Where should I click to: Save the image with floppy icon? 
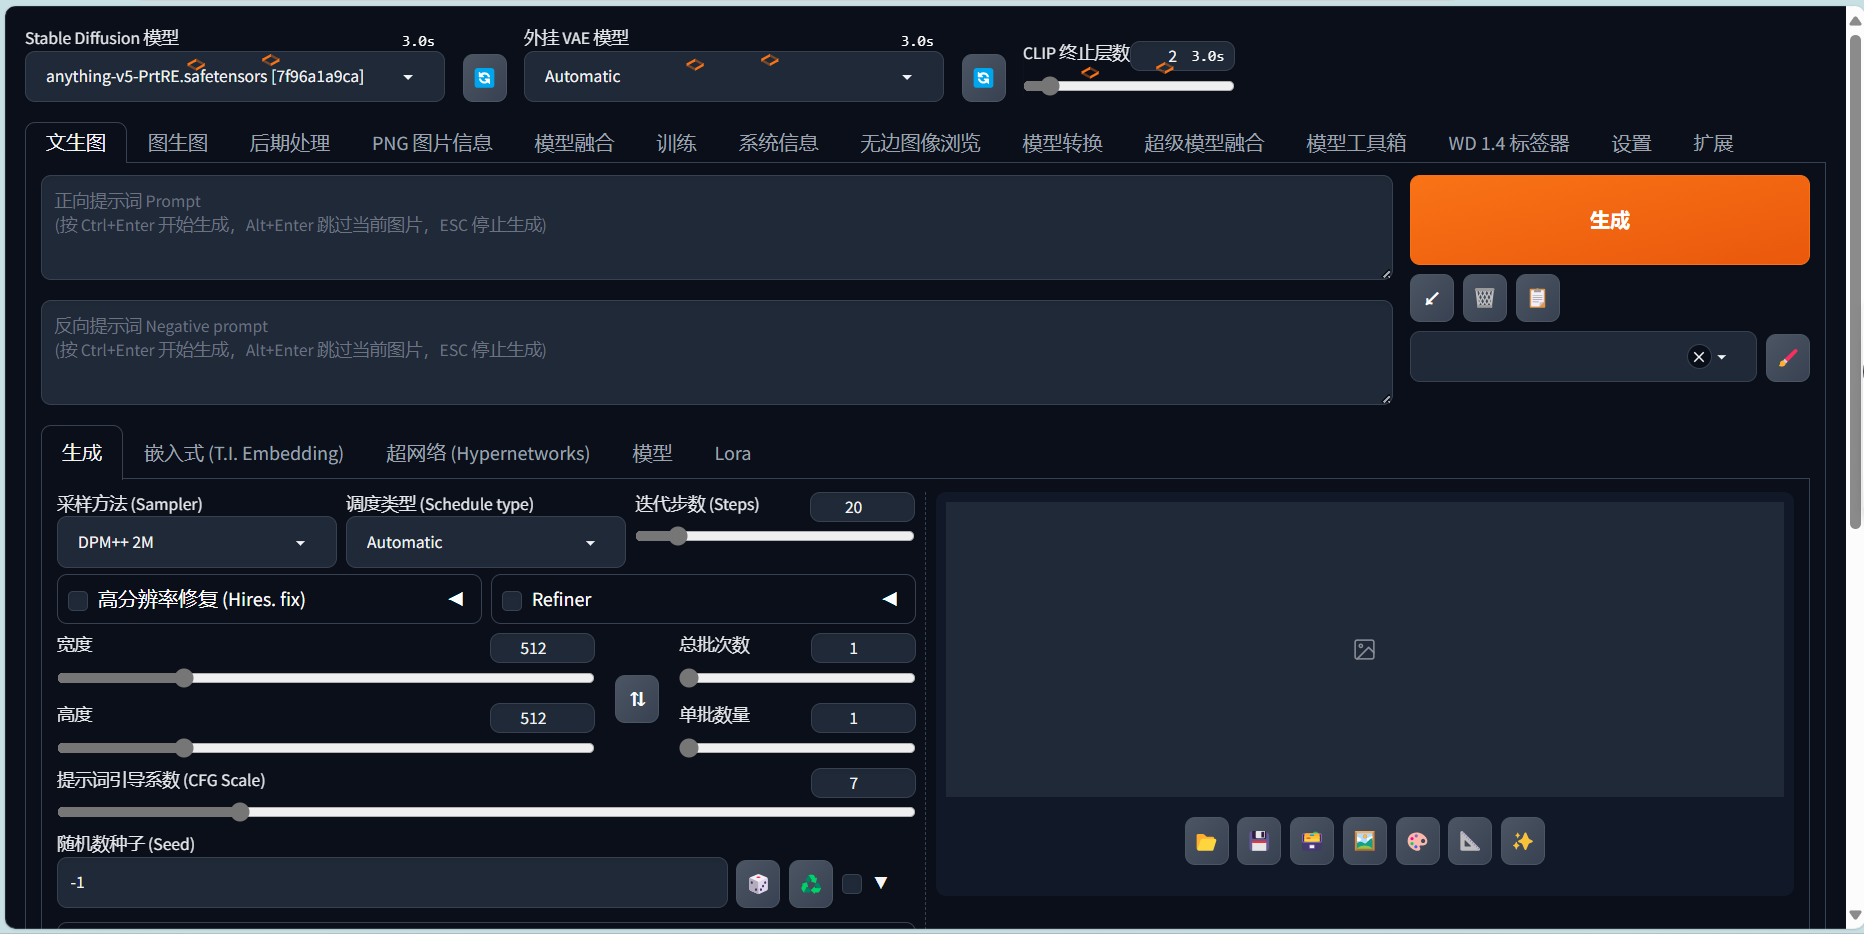point(1259,841)
